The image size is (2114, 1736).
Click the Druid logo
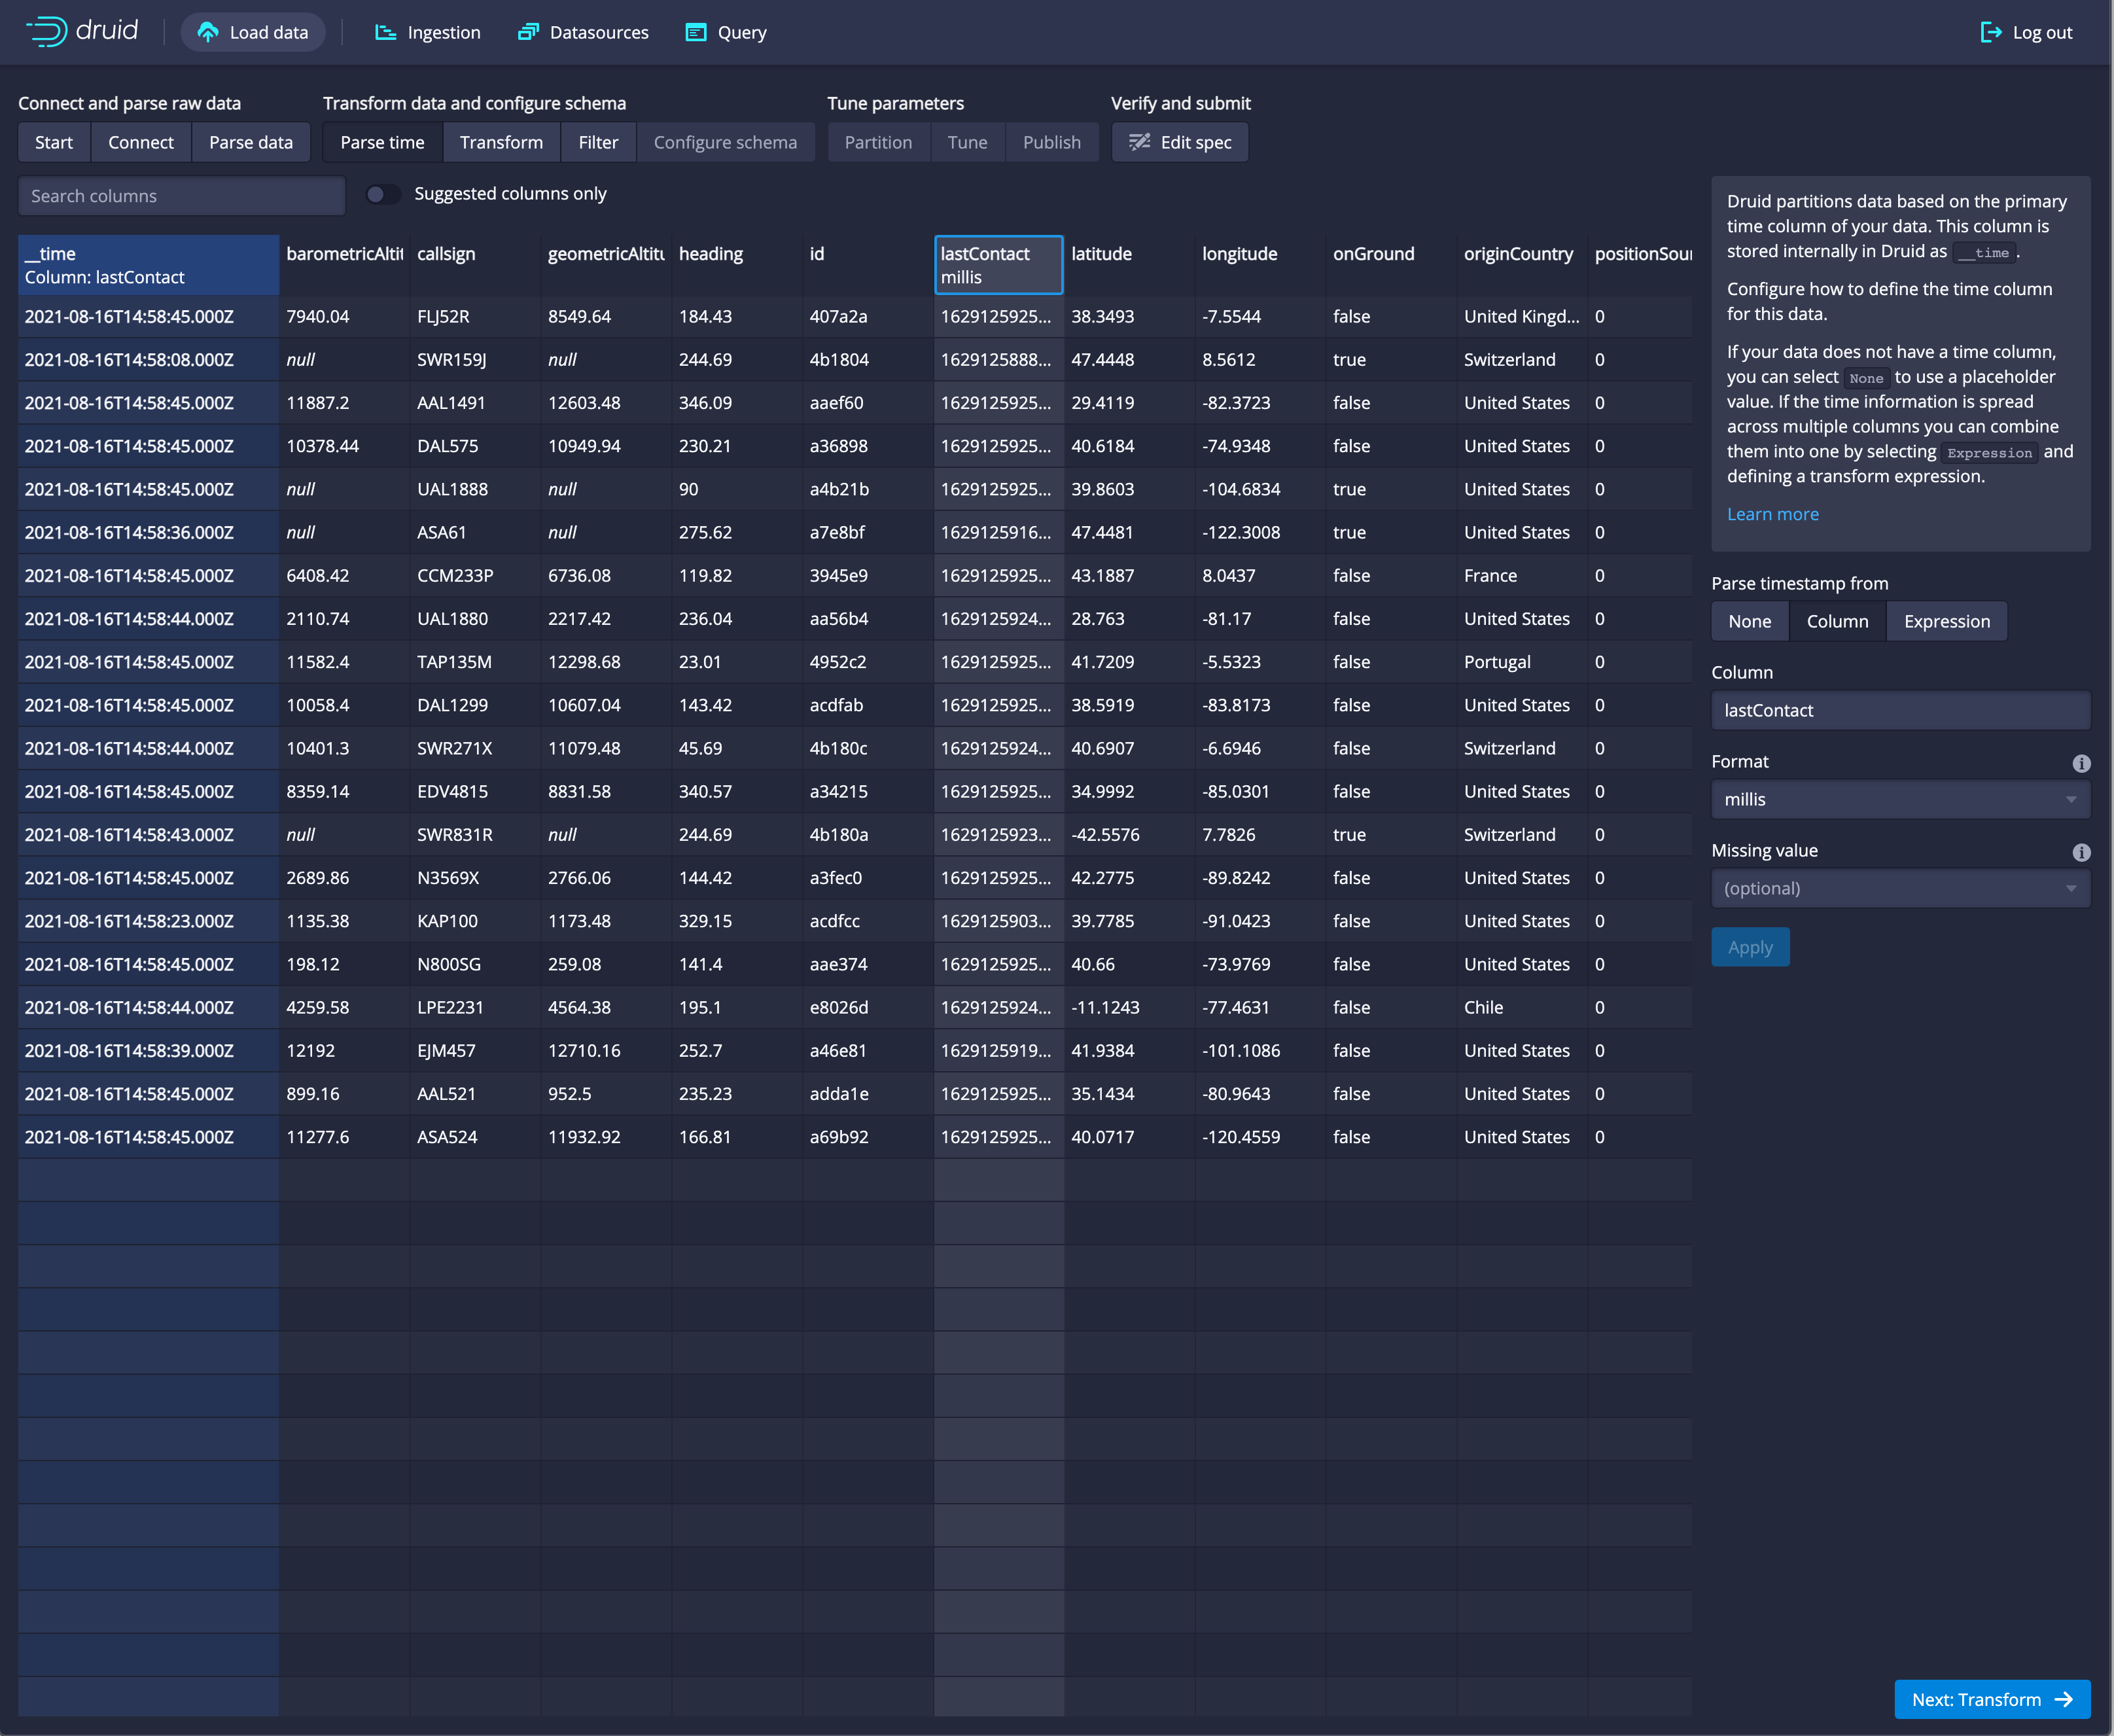82,32
